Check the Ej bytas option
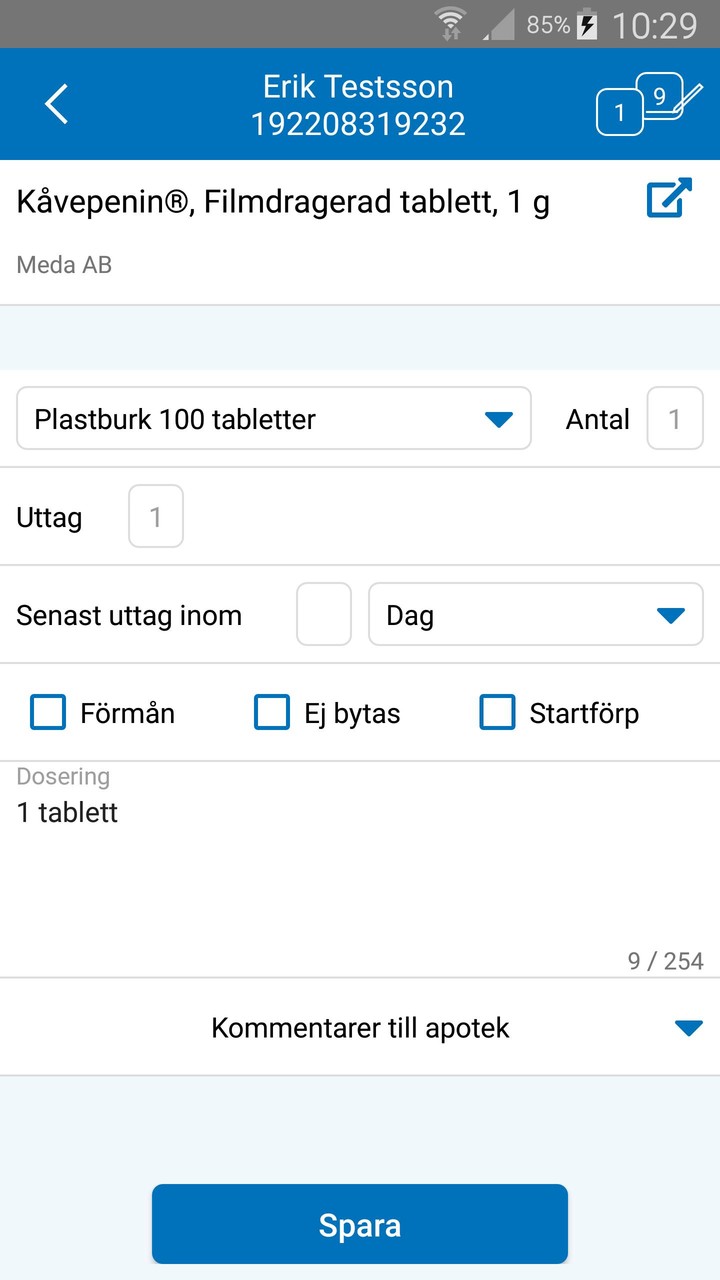This screenshot has width=720, height=1280. point(271,712)
